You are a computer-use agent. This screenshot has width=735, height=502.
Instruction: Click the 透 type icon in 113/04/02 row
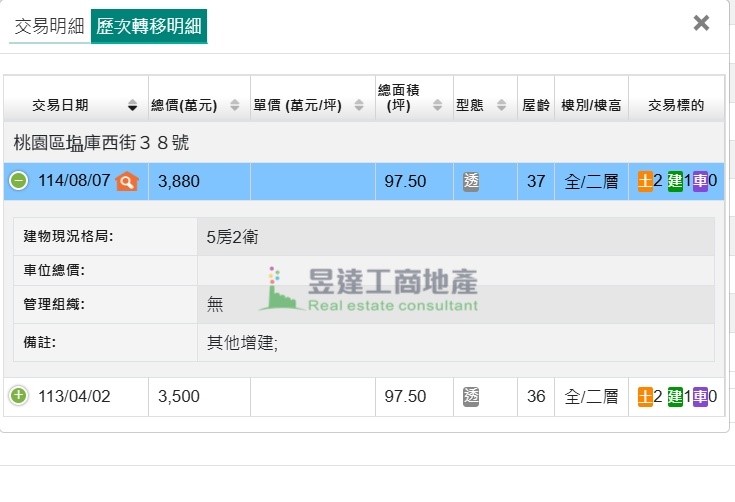[472, 396]
